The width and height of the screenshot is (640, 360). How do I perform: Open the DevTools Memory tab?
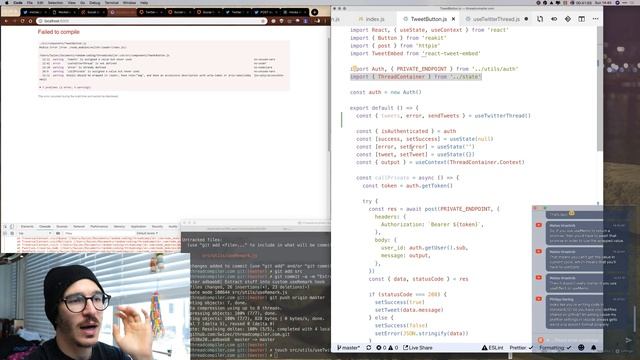tap(120, 227)
